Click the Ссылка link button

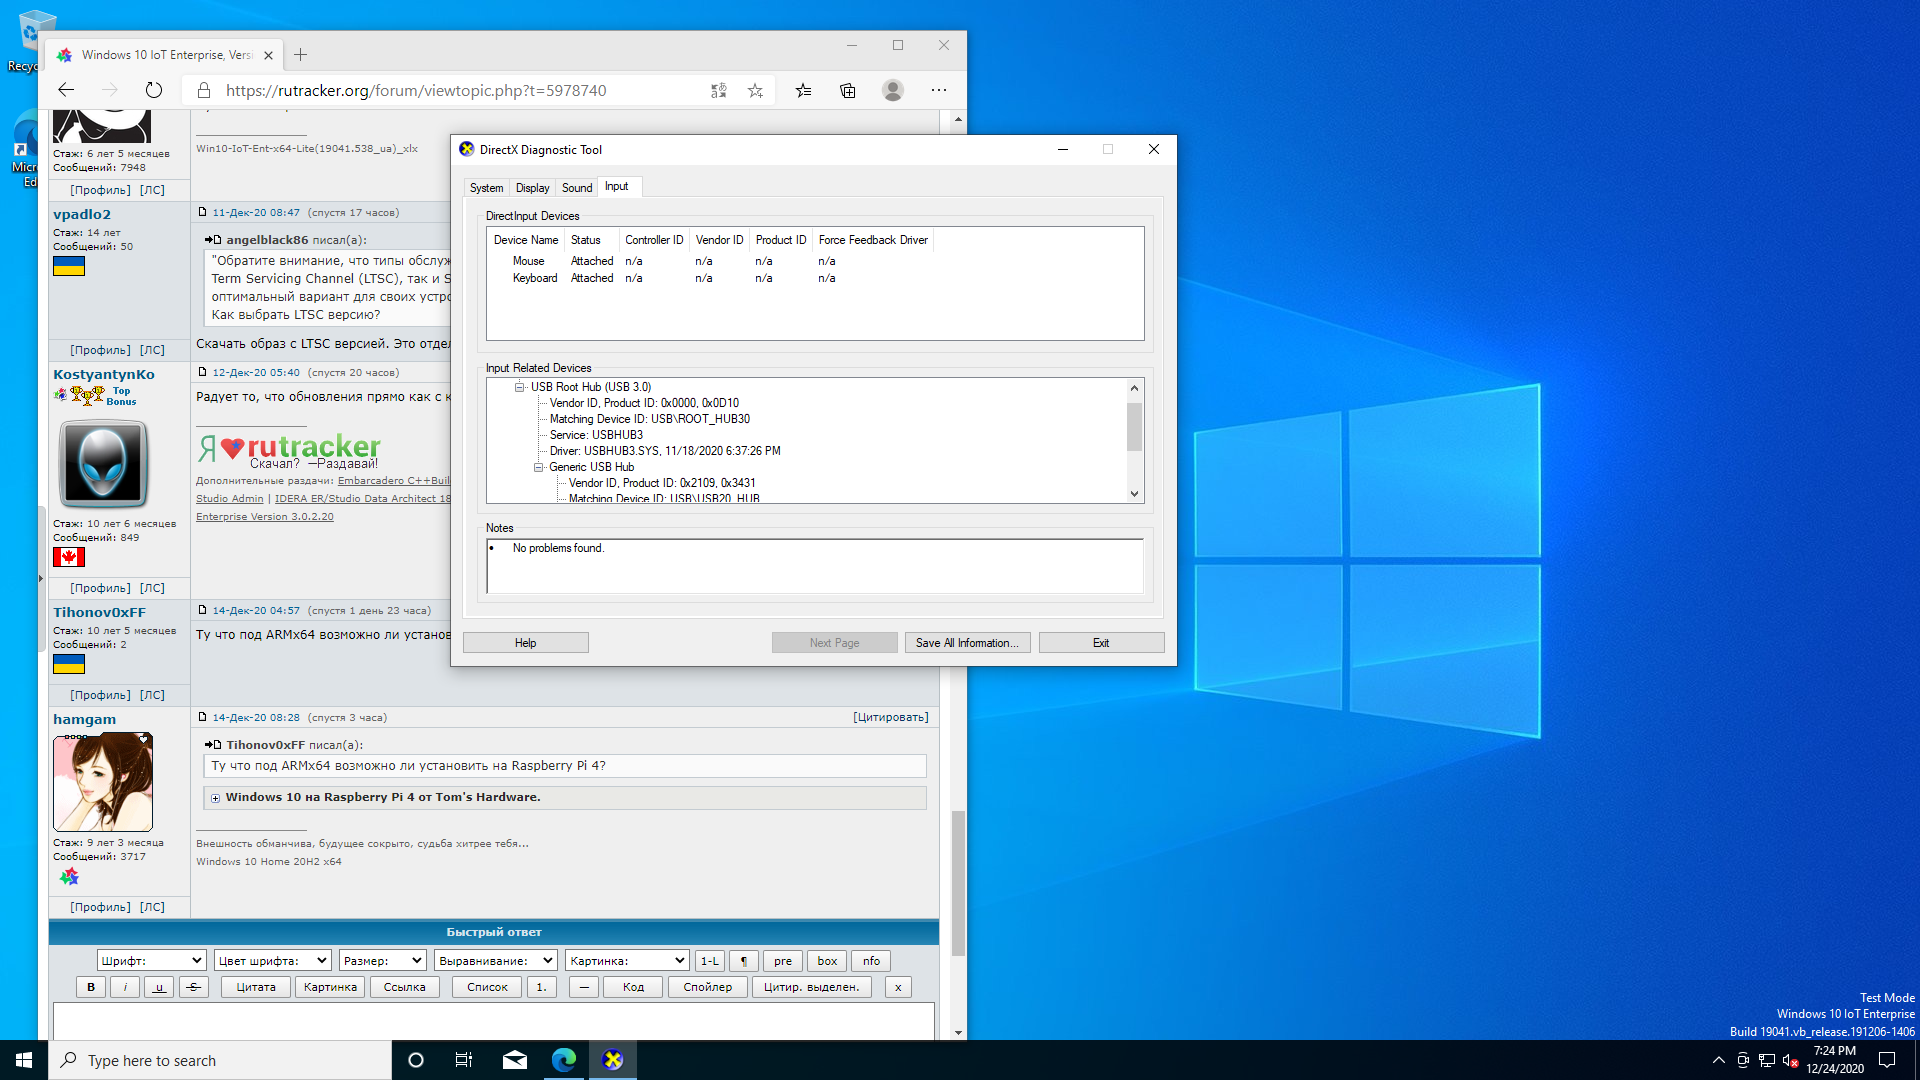pyautogui.click(x=405, y=987)
